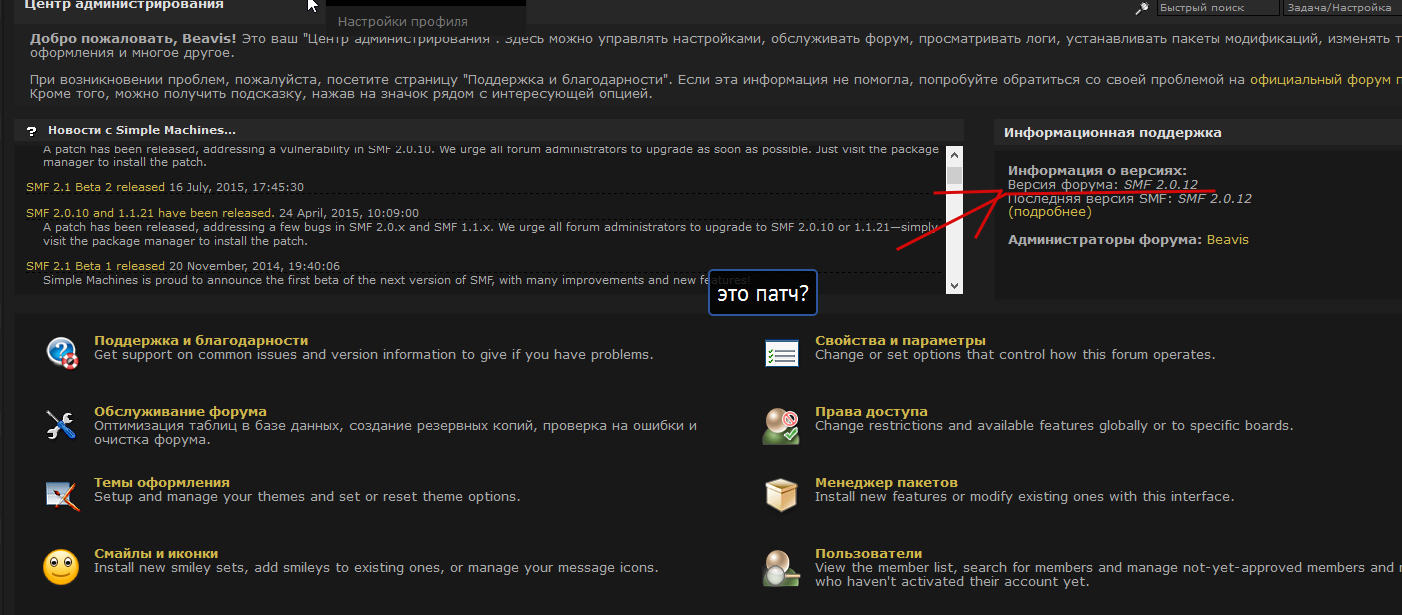
Task: Click the подробнее version details link
Action: [x=1050, y=212]
